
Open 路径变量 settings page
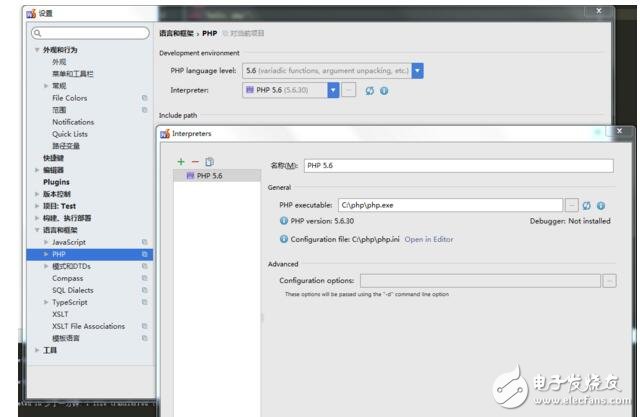(x=66, y=146)
